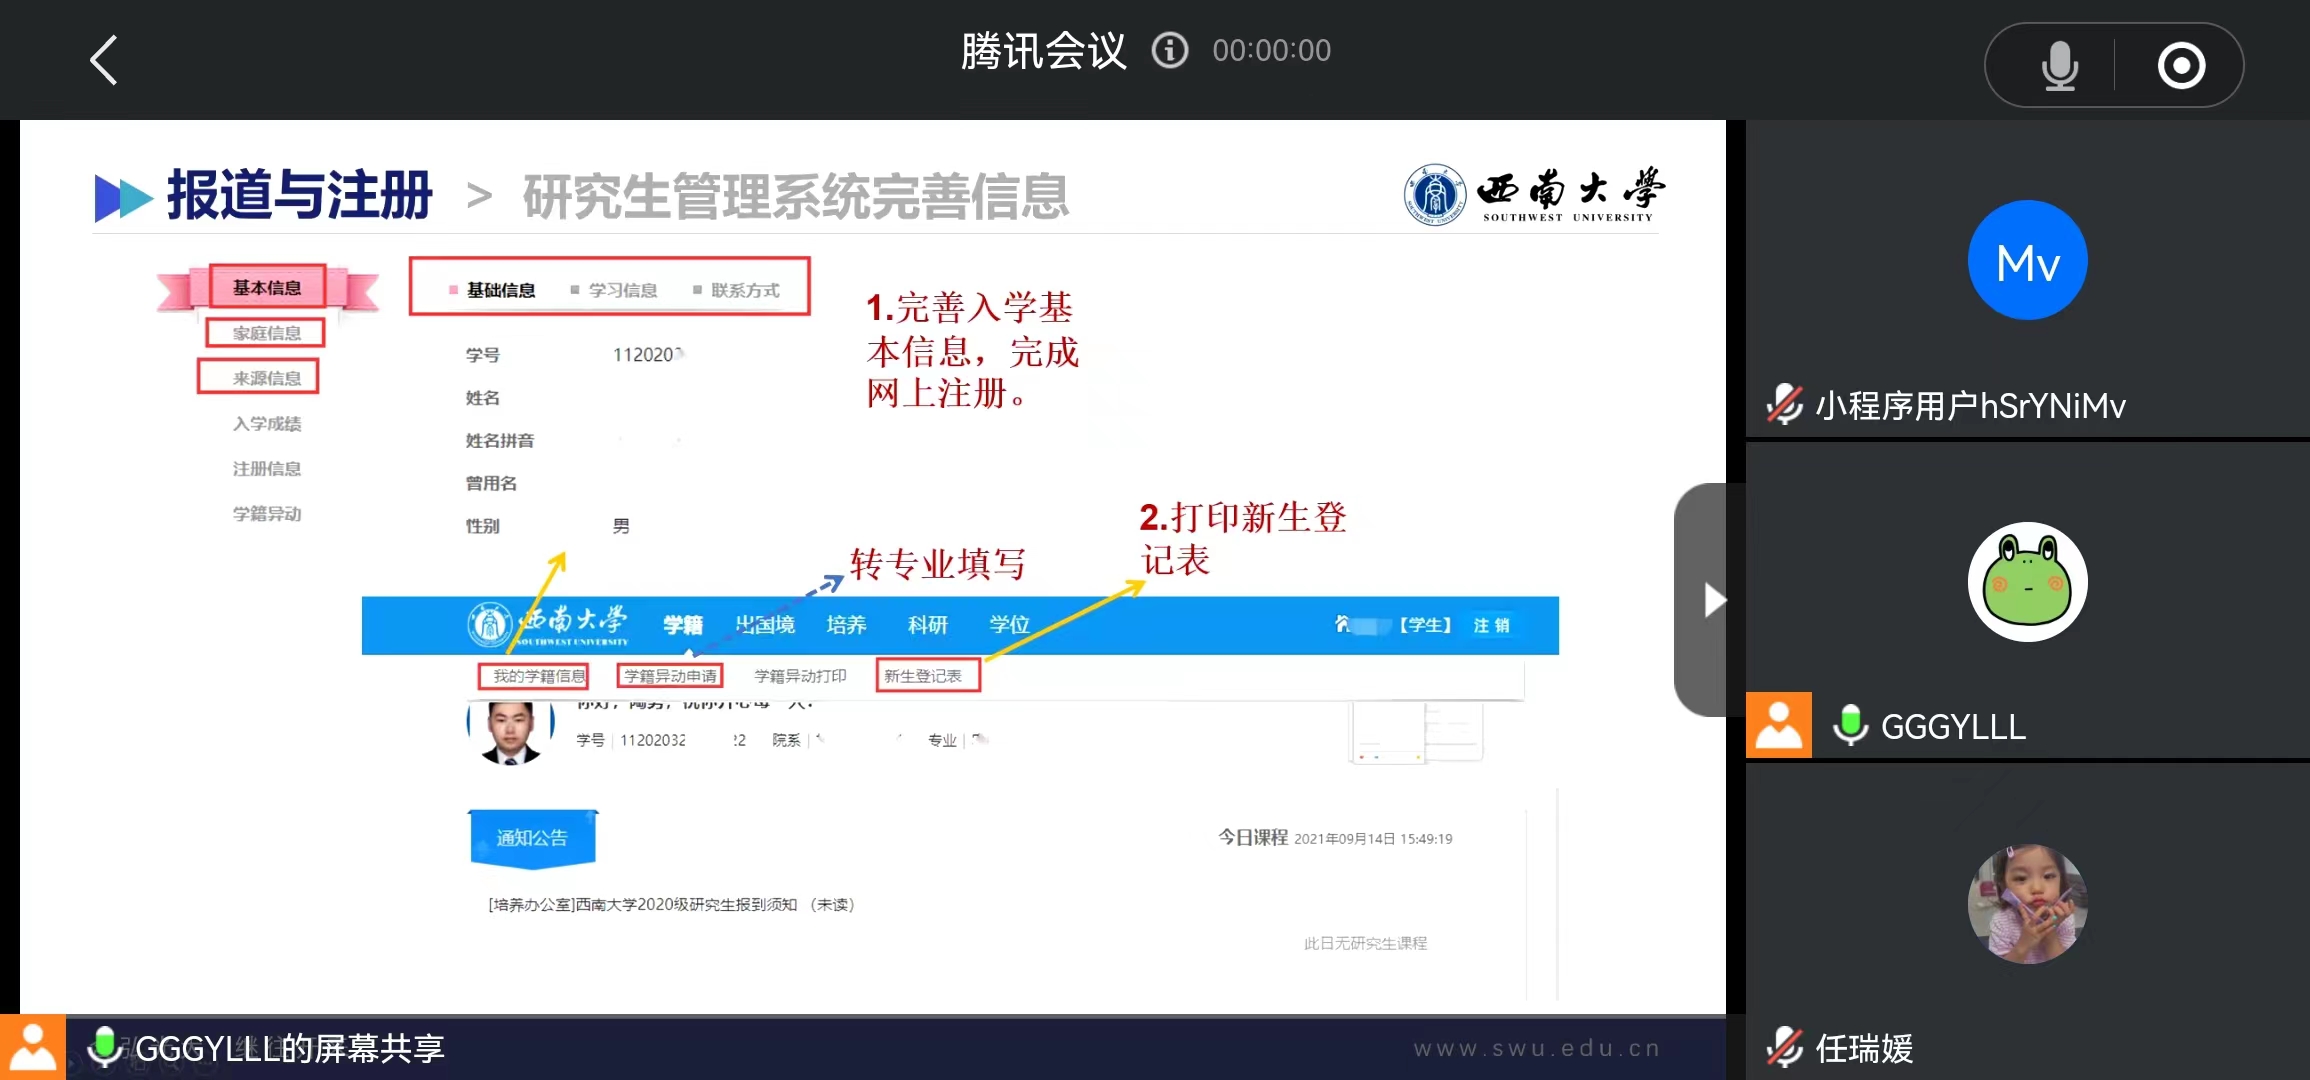The width and height of the screenshot is (2310, 1080).
Task: Tap the child photo avatar of 任瑞媛
Action: [x=2027, y=903]
